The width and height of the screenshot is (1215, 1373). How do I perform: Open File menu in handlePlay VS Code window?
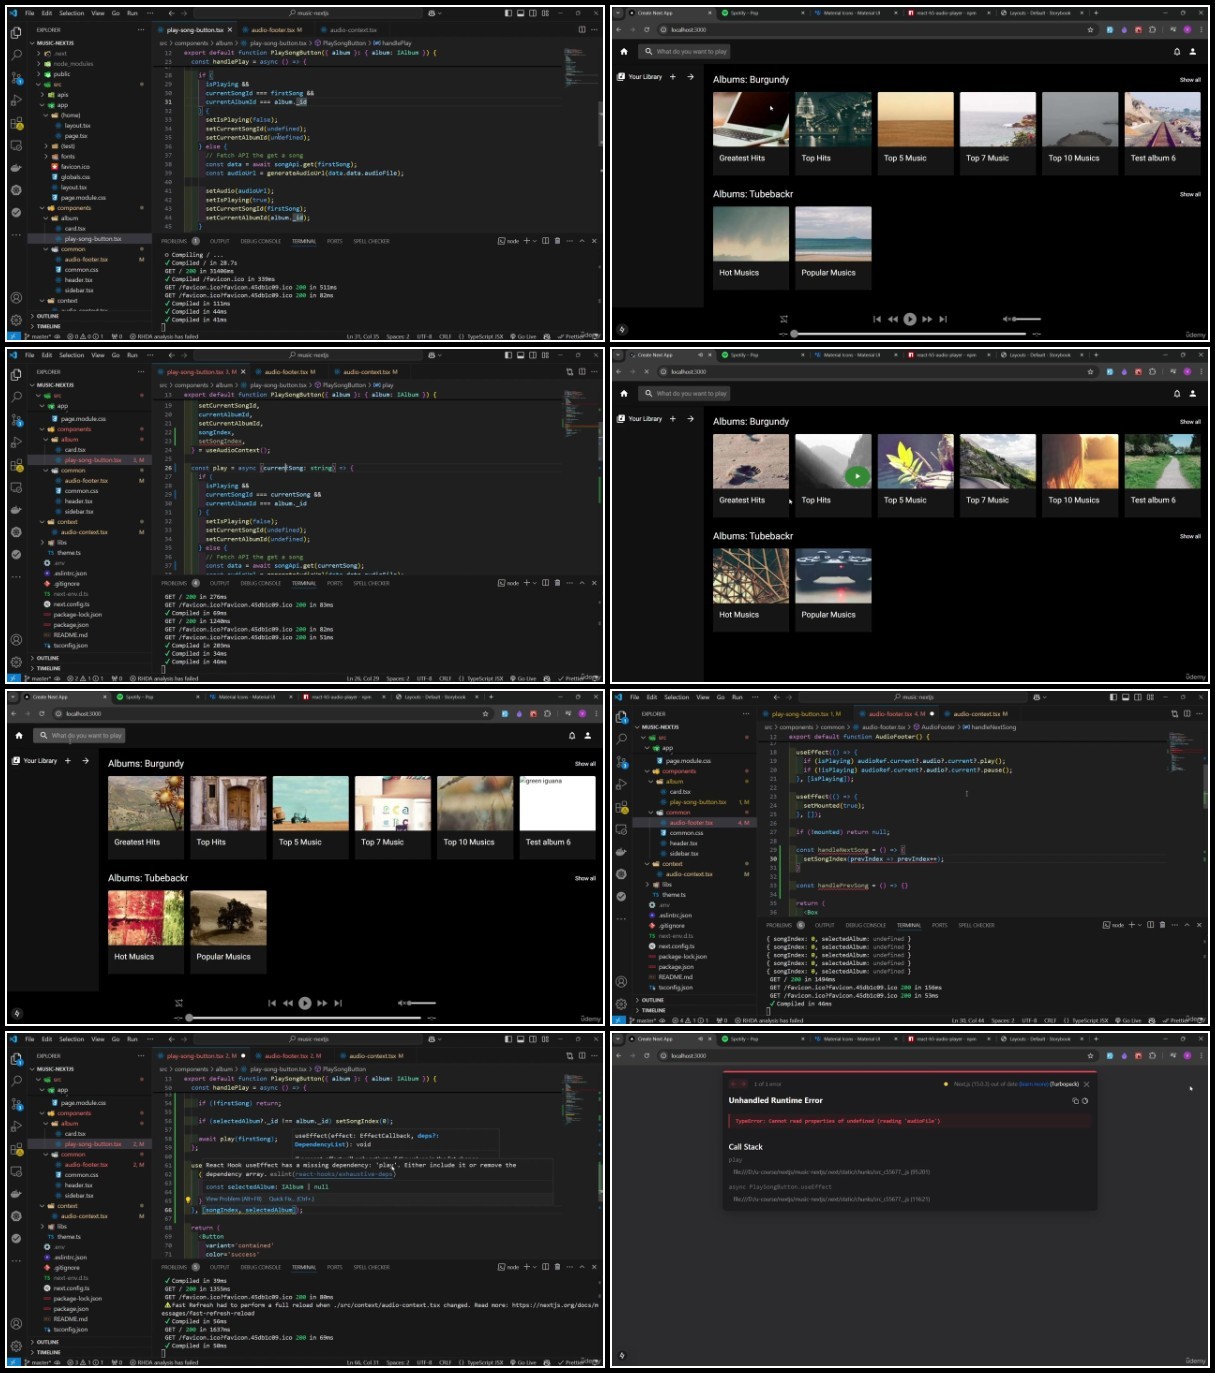pyautogui.click(x=30, y=14)
